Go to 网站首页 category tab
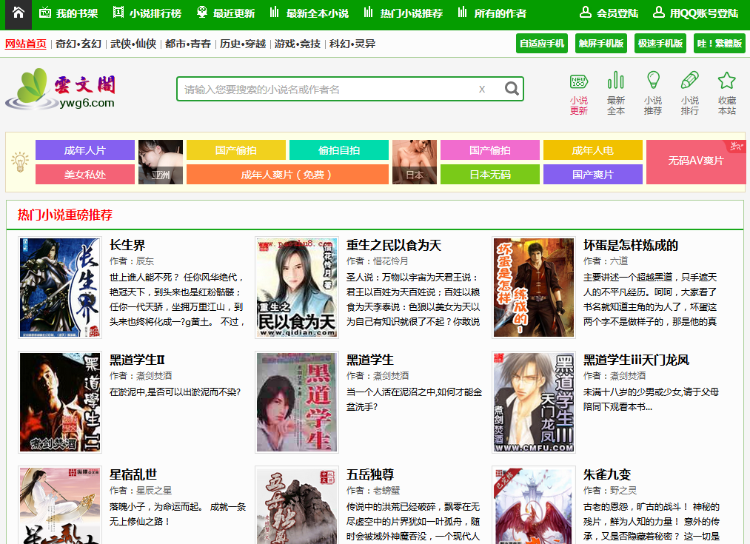Viewport: 750px width, 544px height. coord(25,44)
